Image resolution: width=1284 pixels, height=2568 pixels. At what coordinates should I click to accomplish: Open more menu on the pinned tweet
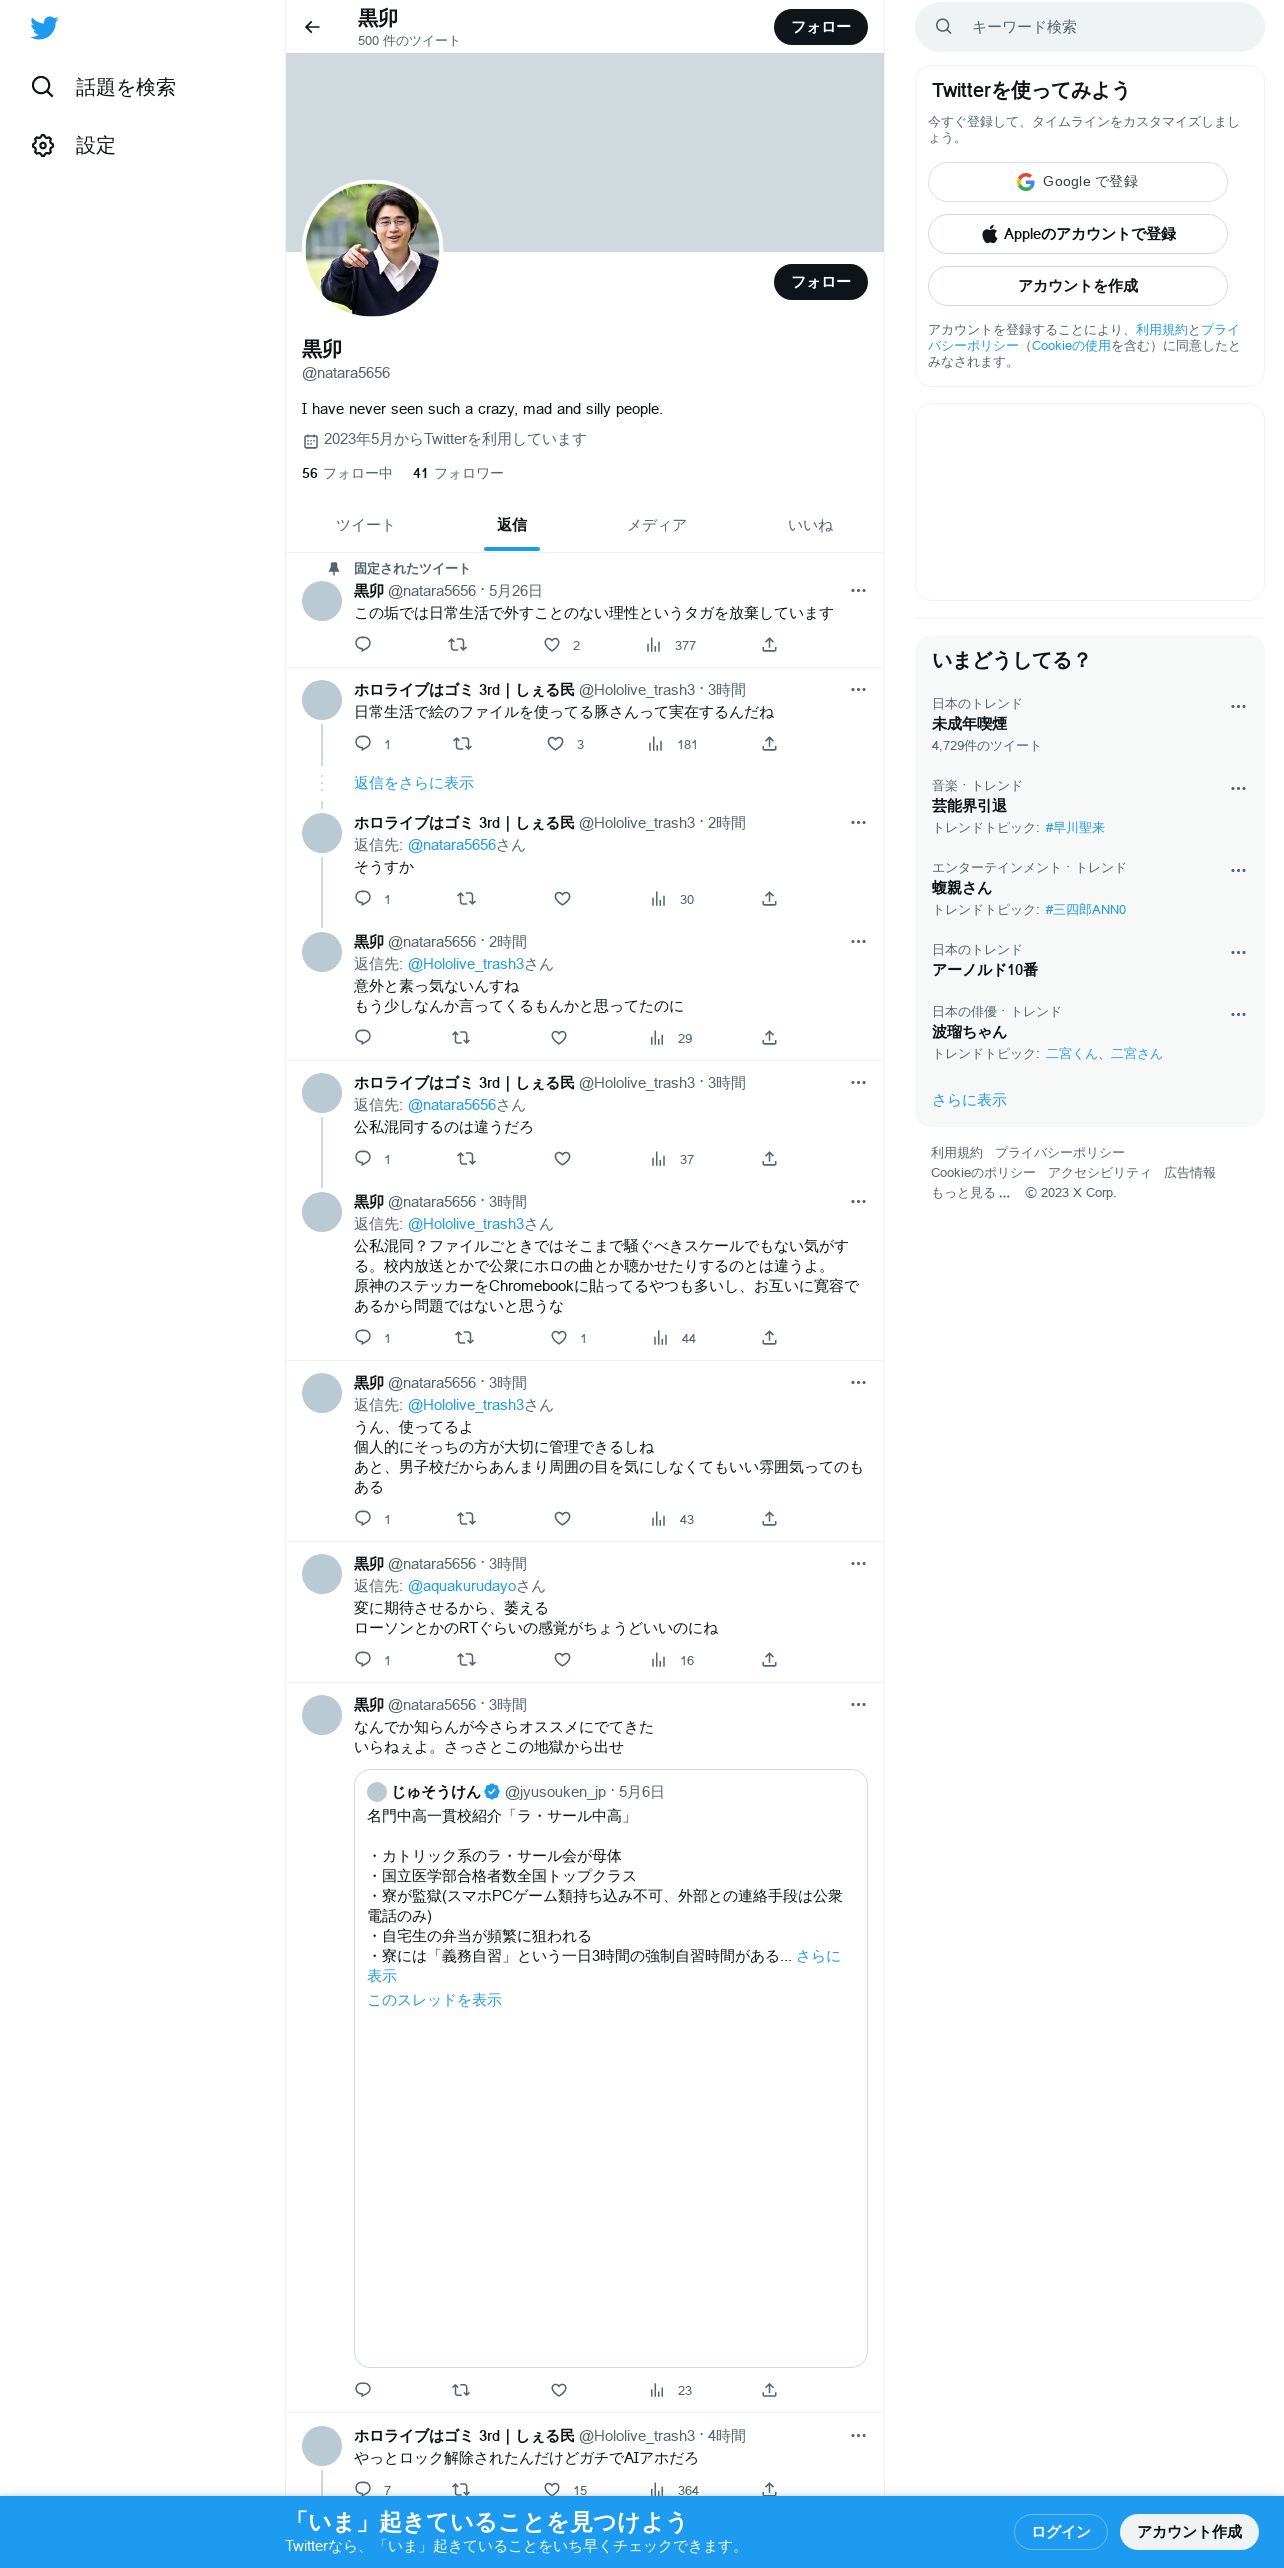(x=858, y=590)
